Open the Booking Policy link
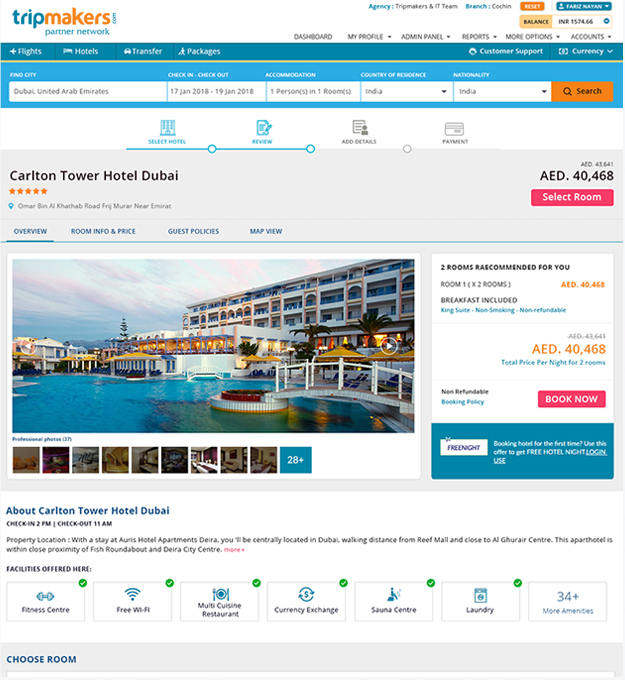 click(462, 402)
